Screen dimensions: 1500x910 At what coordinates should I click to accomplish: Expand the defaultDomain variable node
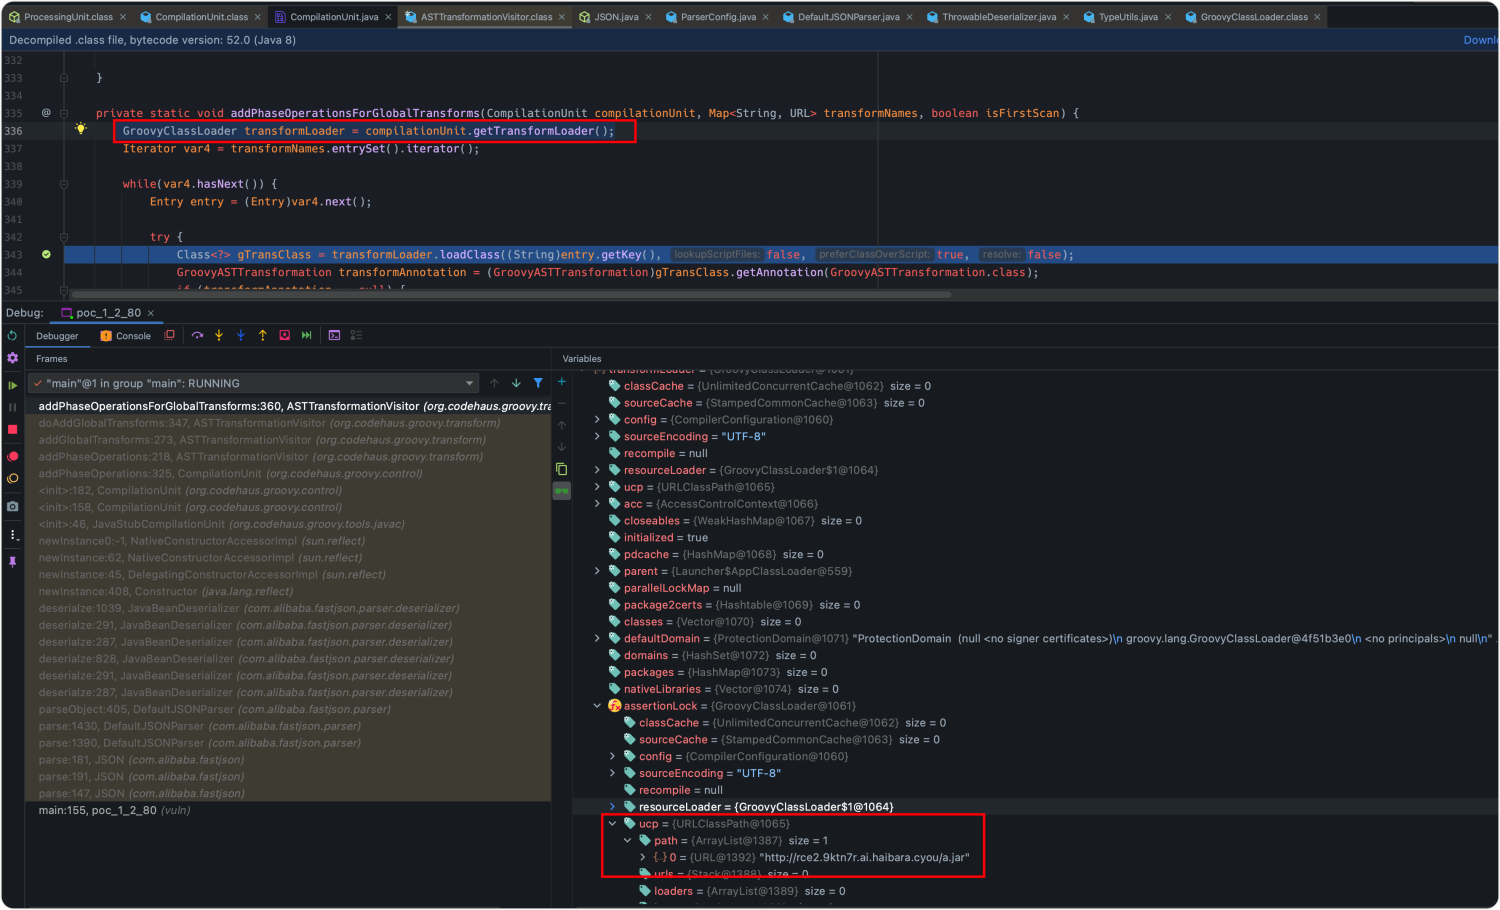click(597, 638)
